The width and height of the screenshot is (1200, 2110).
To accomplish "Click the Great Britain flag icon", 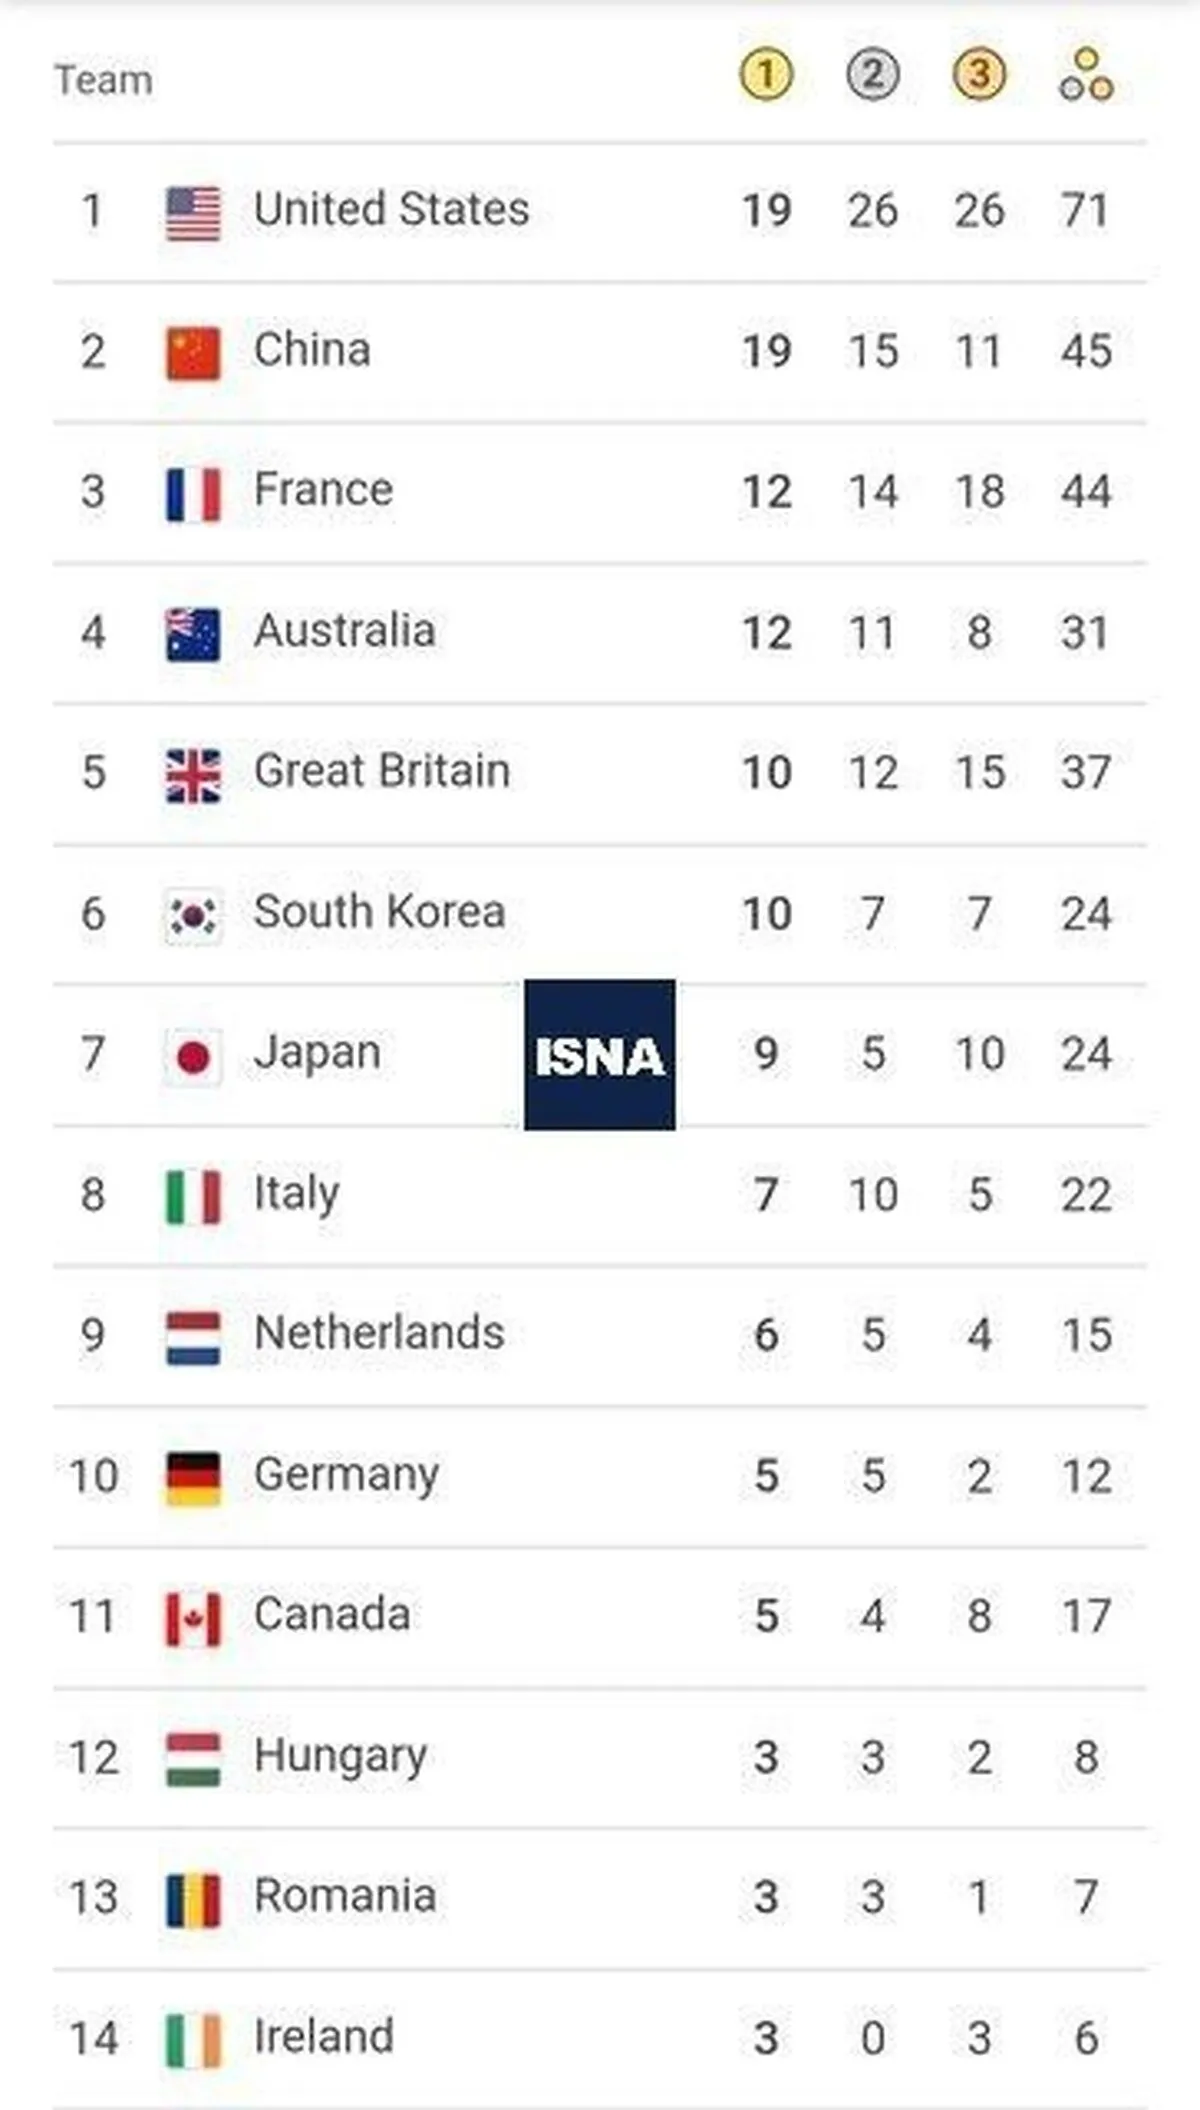I will click(x=193, y=775).
